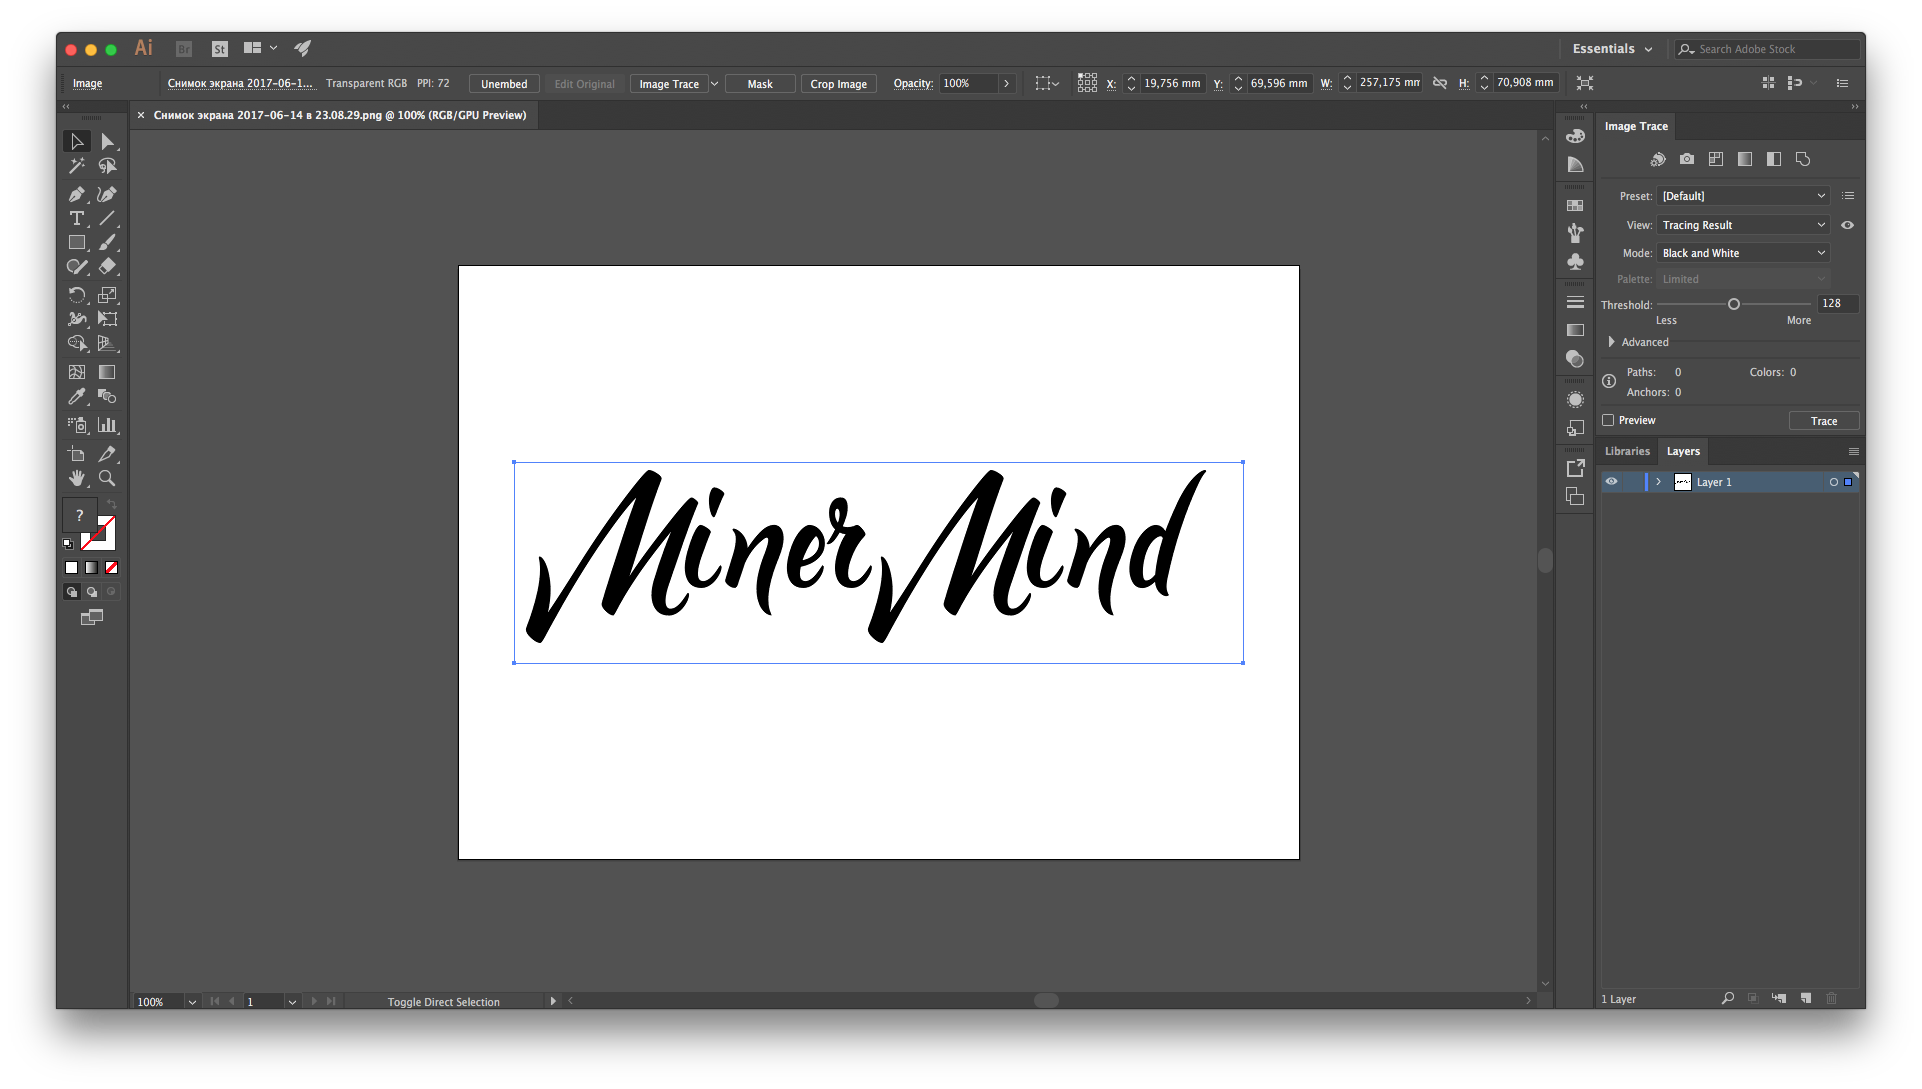The height and width of the screenshot is (1089, 1922).
Task: Select the Pen tool
Action: click(76, 194)
